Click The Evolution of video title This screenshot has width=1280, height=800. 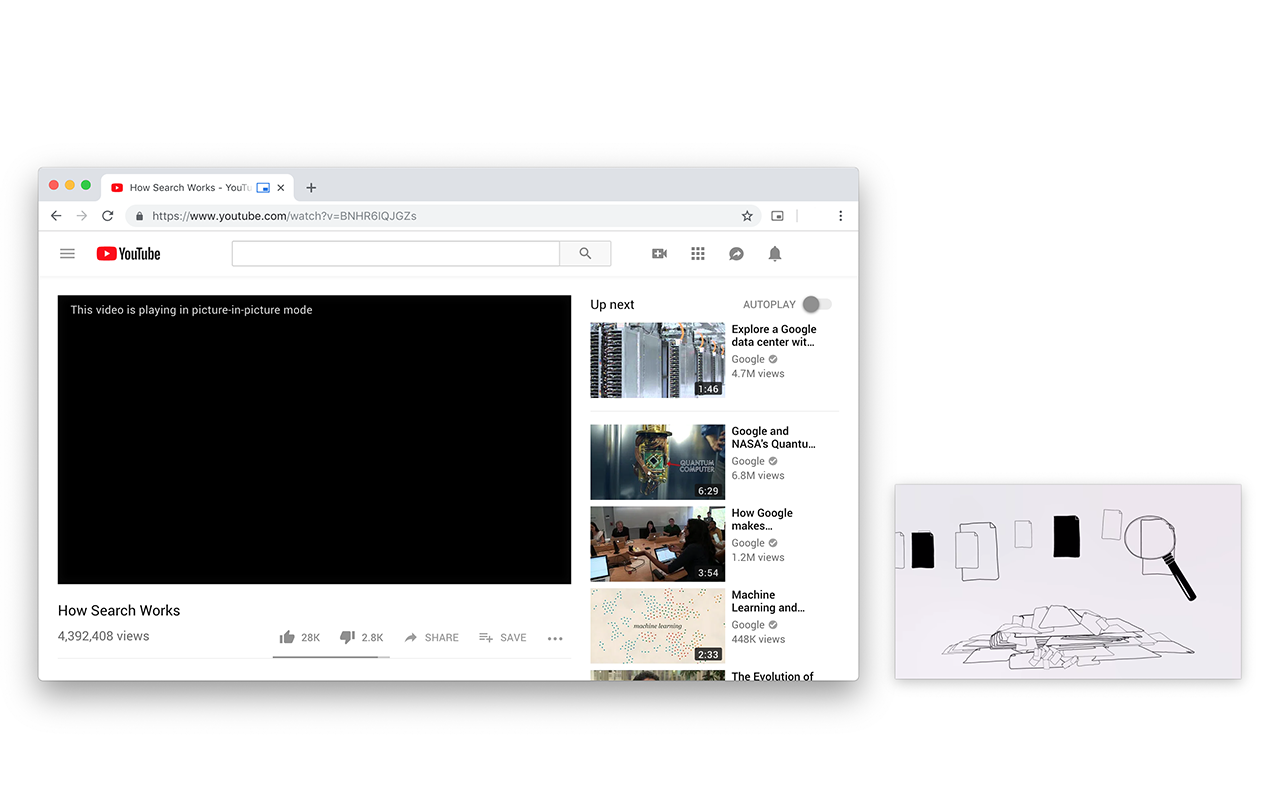pos(773,676)
